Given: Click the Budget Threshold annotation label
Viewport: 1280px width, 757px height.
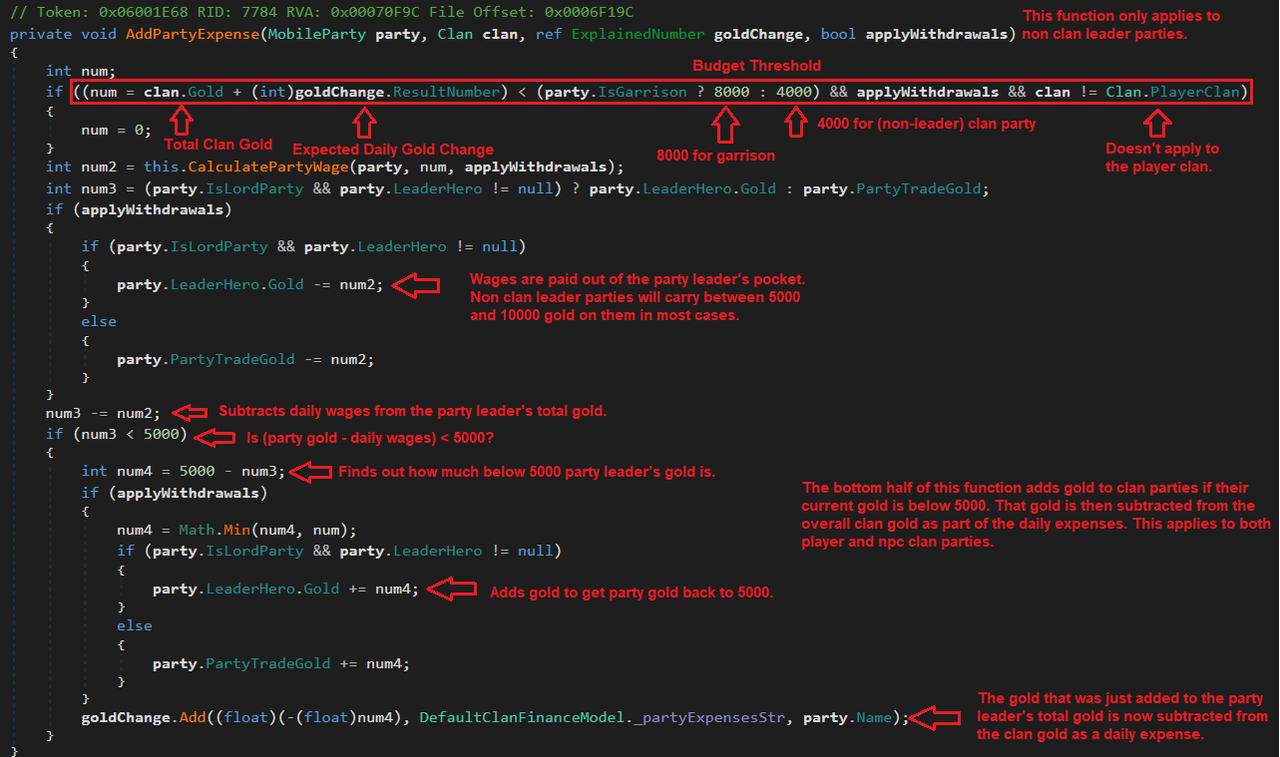Looking at the screenshot, I should click(756, 65).
